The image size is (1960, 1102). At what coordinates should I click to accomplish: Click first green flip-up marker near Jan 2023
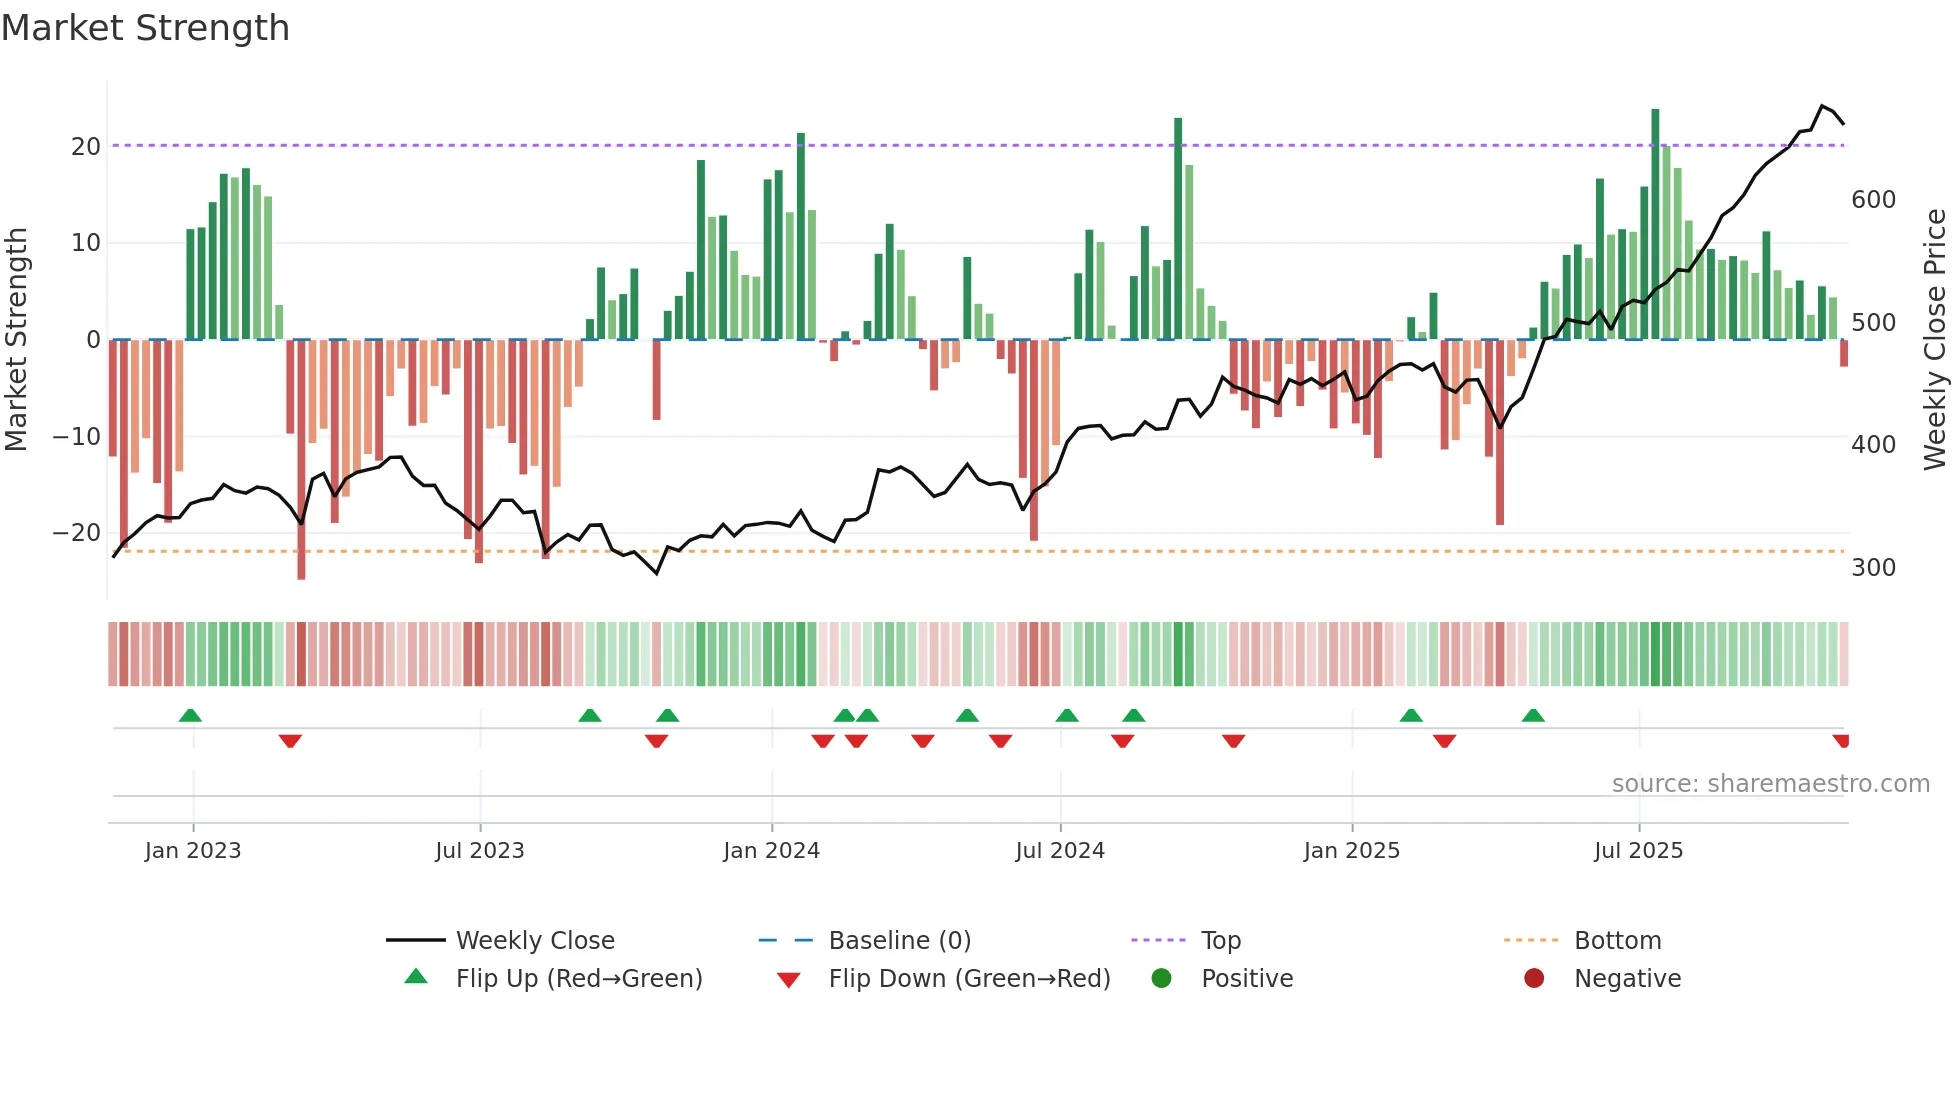(x=190, y=715)
